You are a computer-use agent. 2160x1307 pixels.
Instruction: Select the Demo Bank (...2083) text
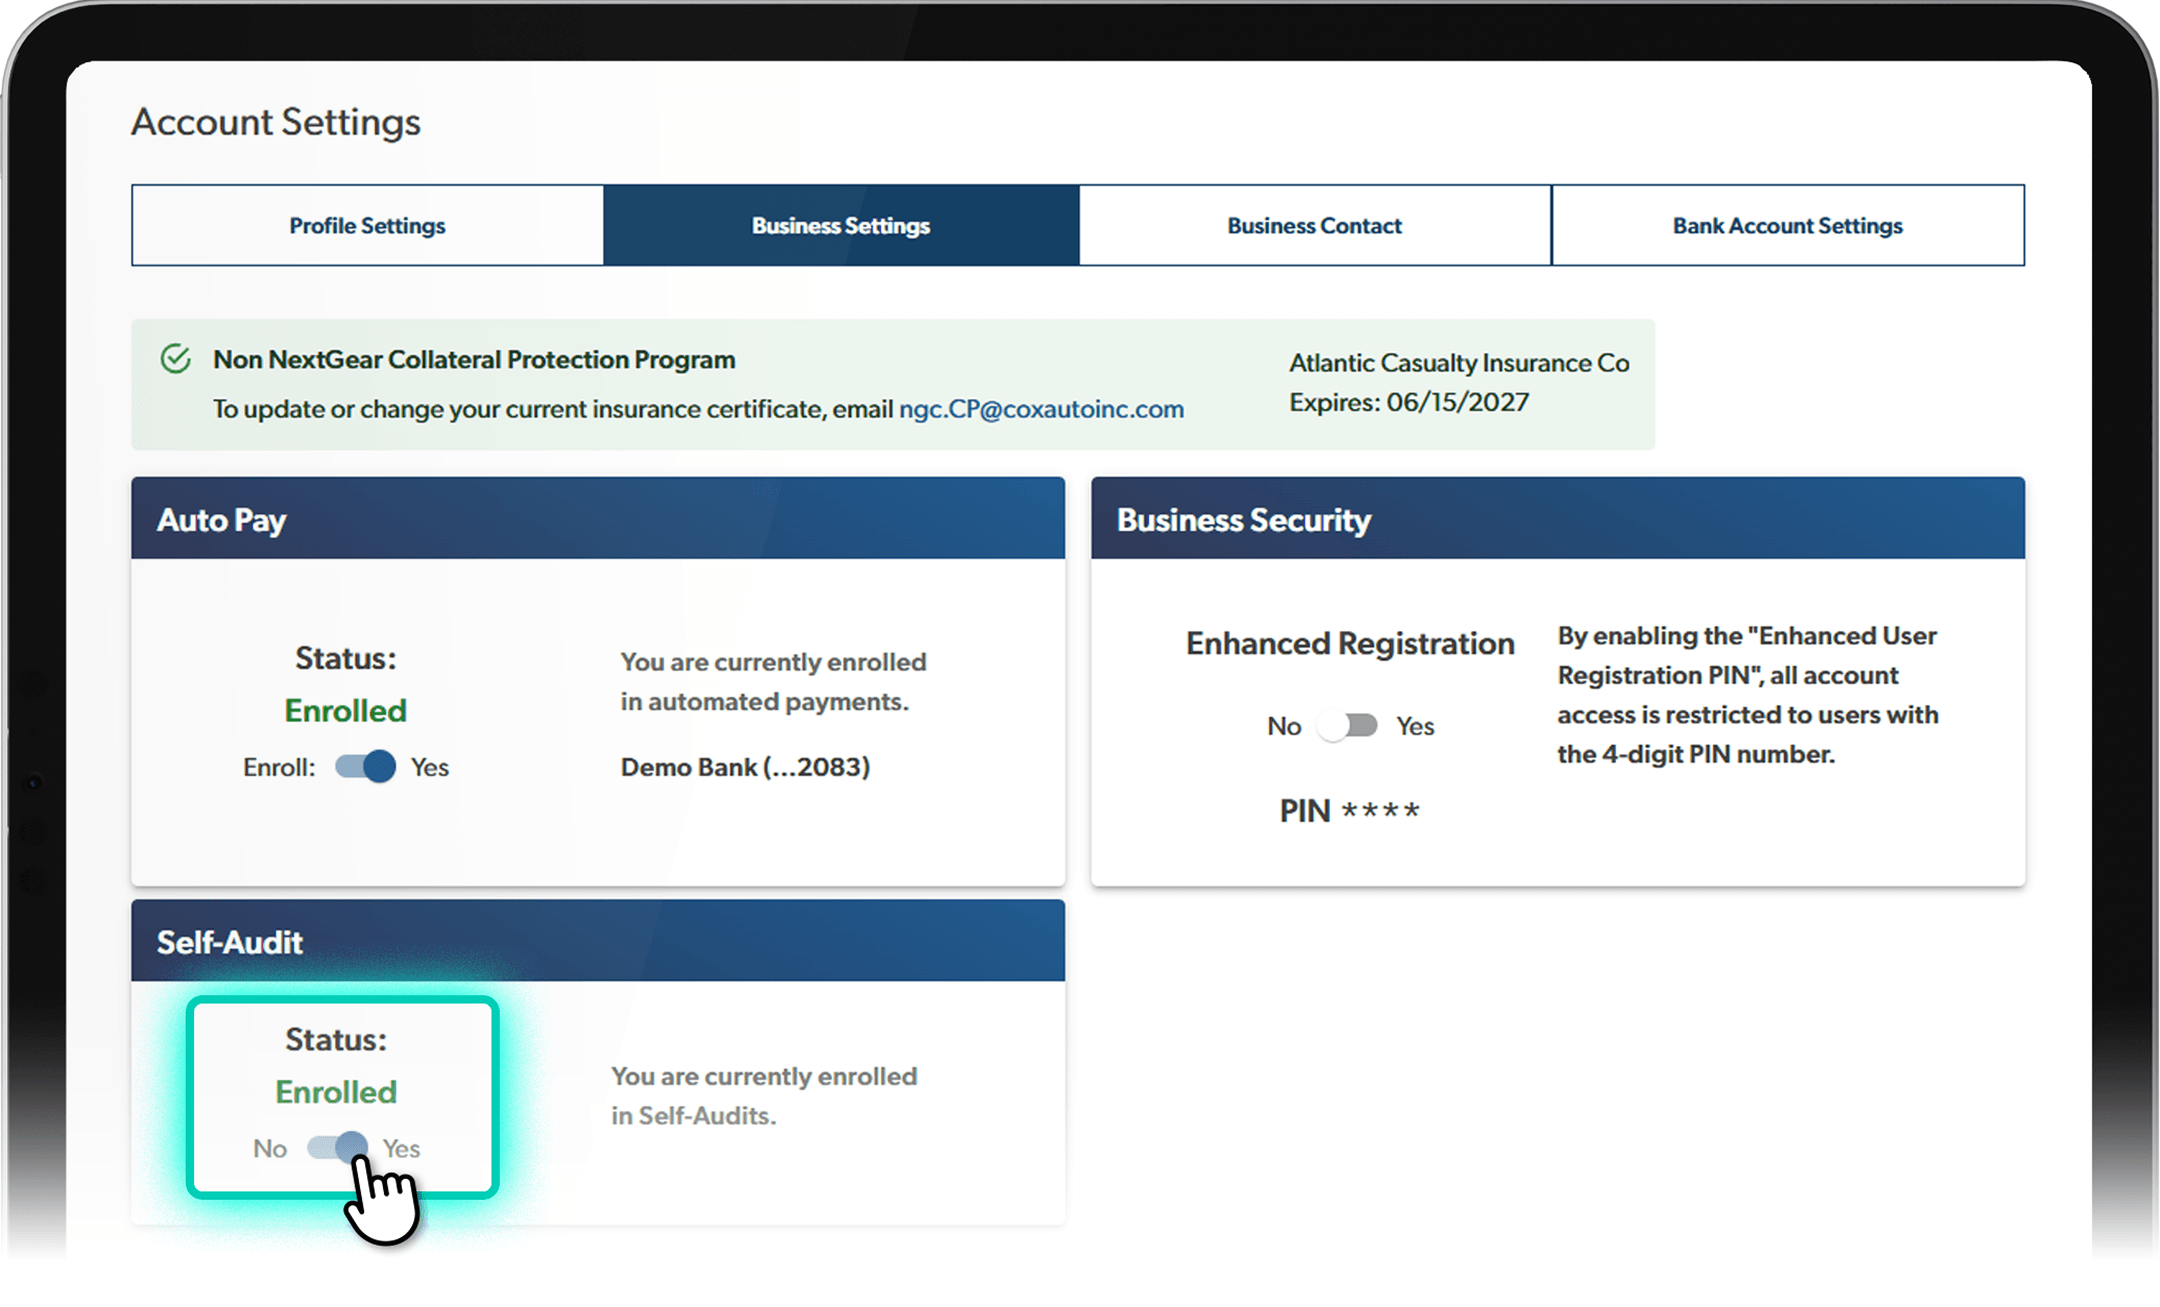click(745, 767)
